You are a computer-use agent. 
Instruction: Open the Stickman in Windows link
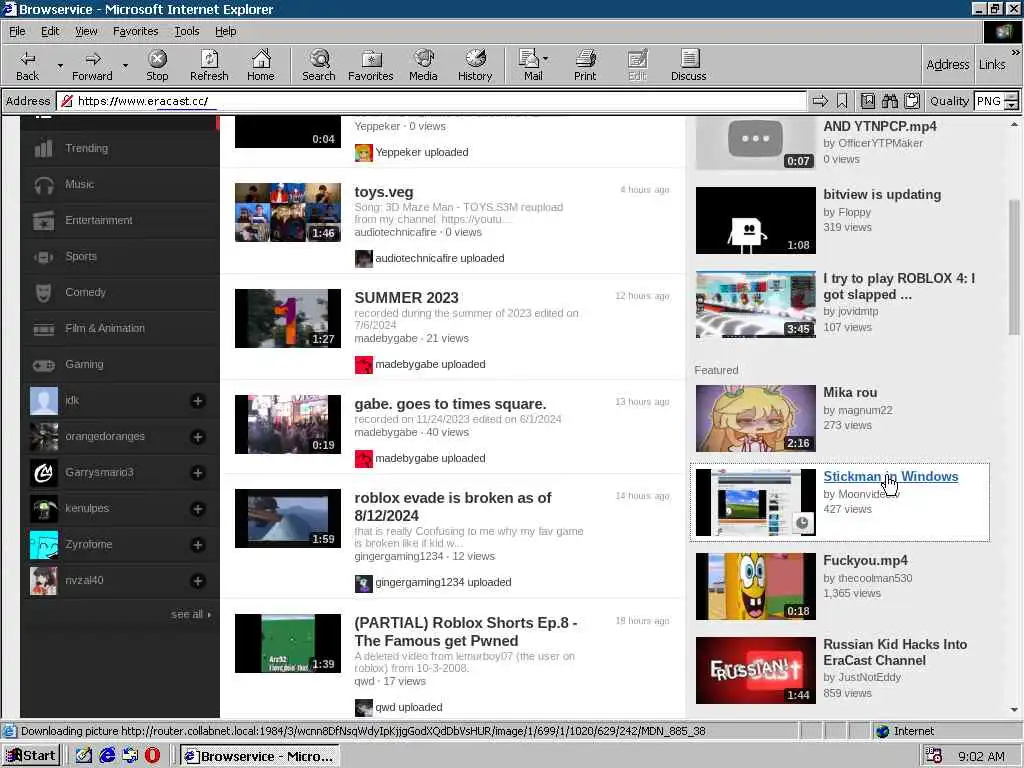tap(890, 476)
